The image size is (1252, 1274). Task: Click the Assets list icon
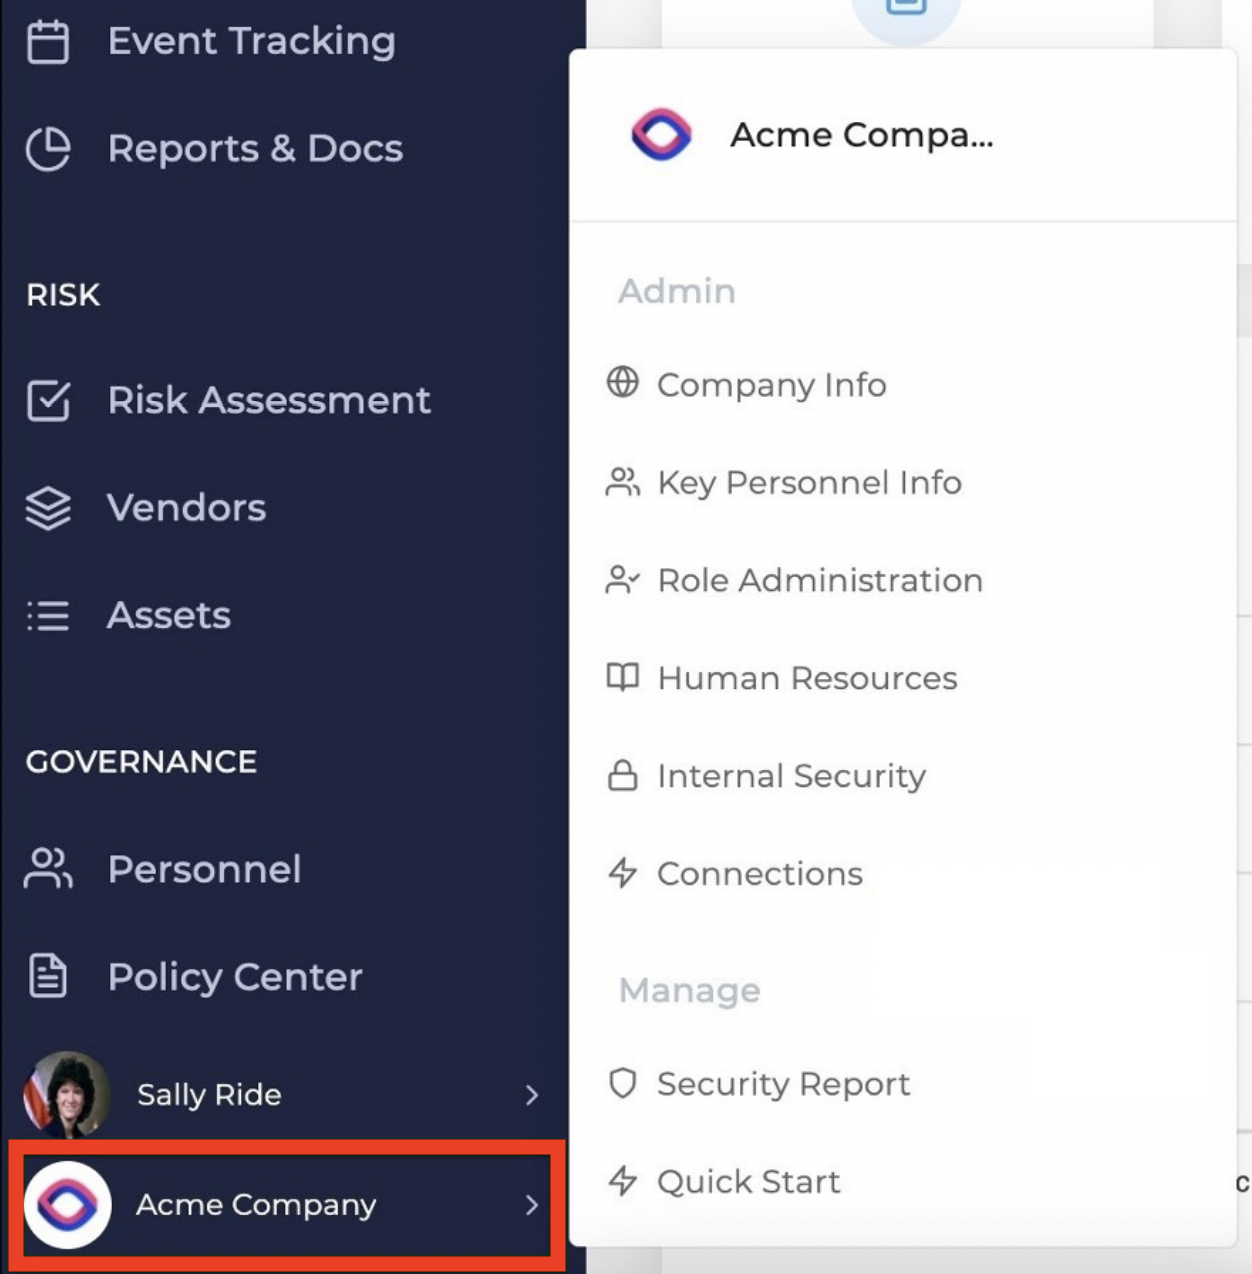(x=48, y=615)
